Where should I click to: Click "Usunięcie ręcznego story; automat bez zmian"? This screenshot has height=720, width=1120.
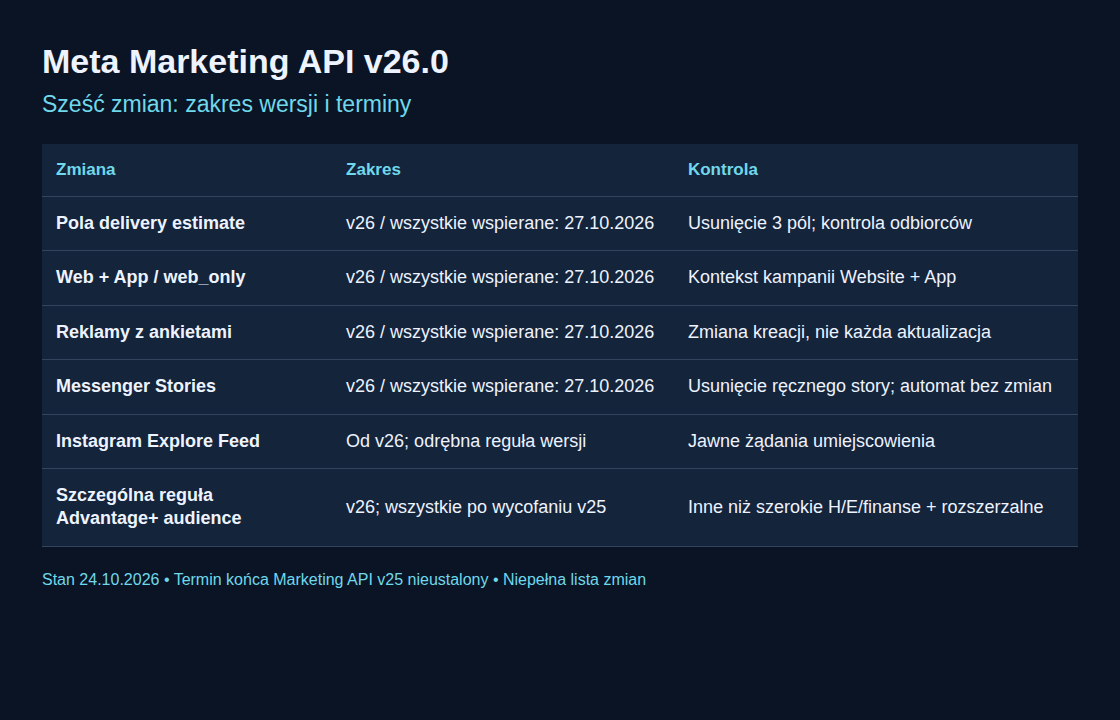[x=869, y=386]
